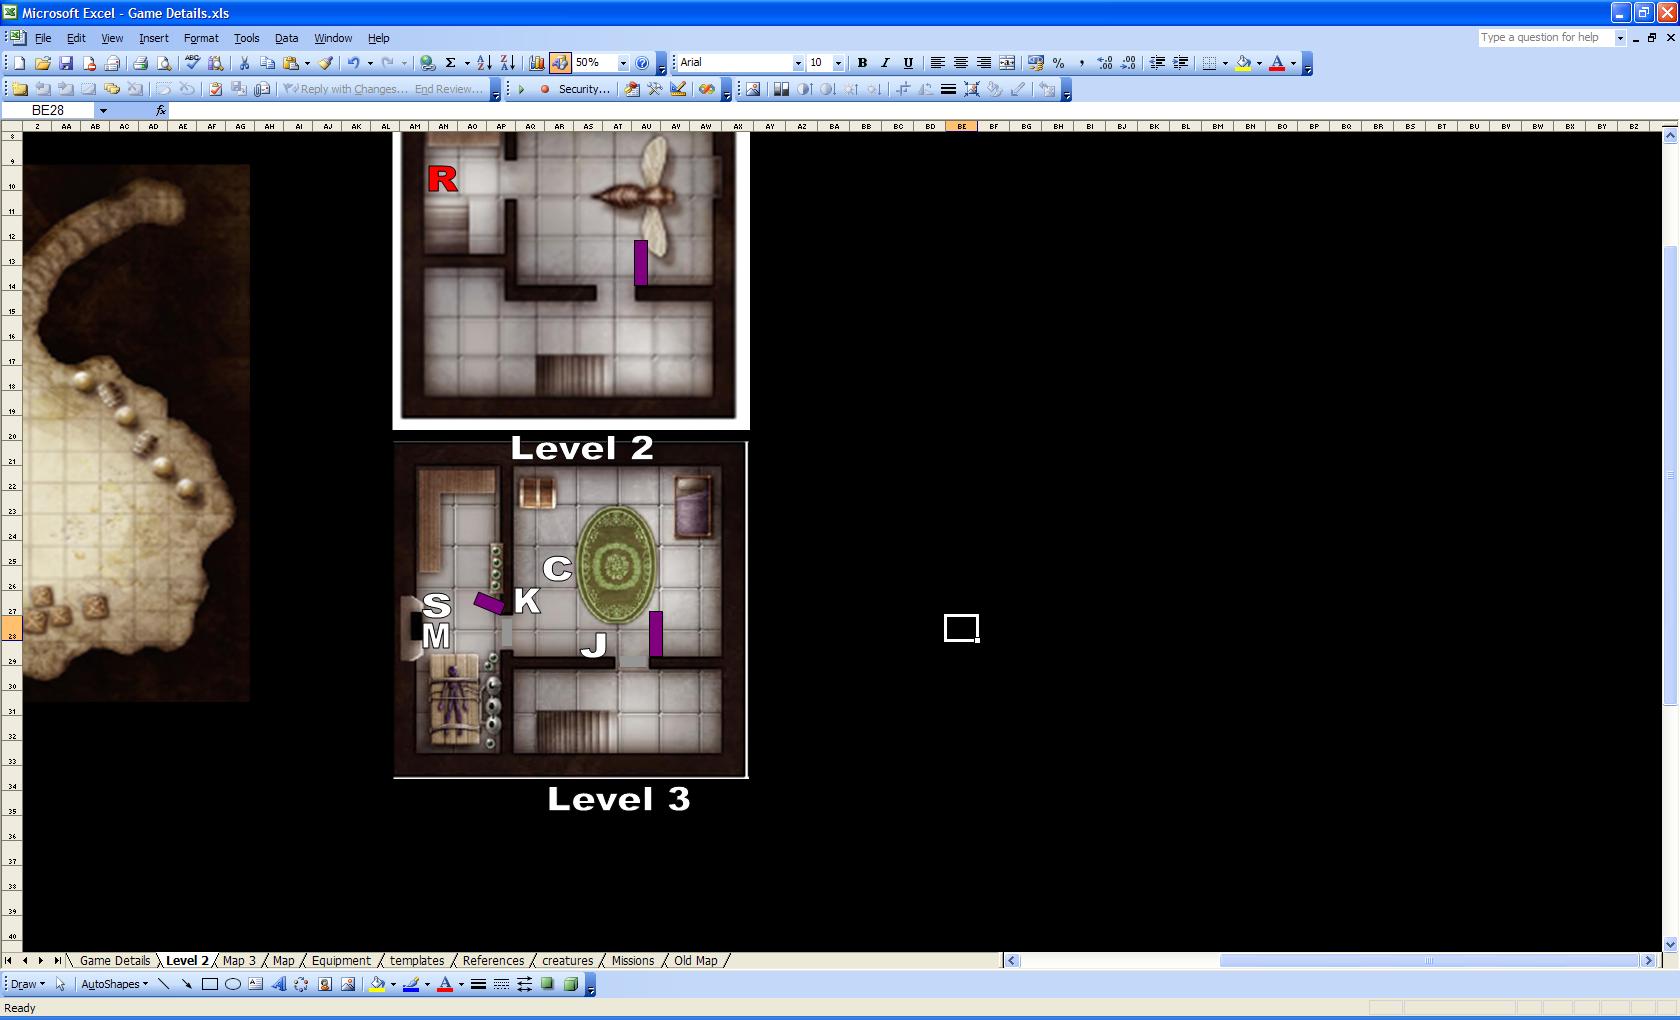The image size is (1680, 1020).
Task: Click the Save icon in toolbar
Action: click(66, 63)
